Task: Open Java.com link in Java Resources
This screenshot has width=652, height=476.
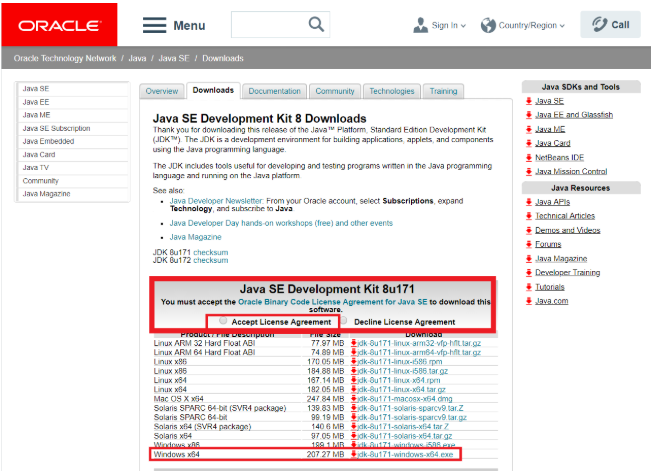Action: 551,301
